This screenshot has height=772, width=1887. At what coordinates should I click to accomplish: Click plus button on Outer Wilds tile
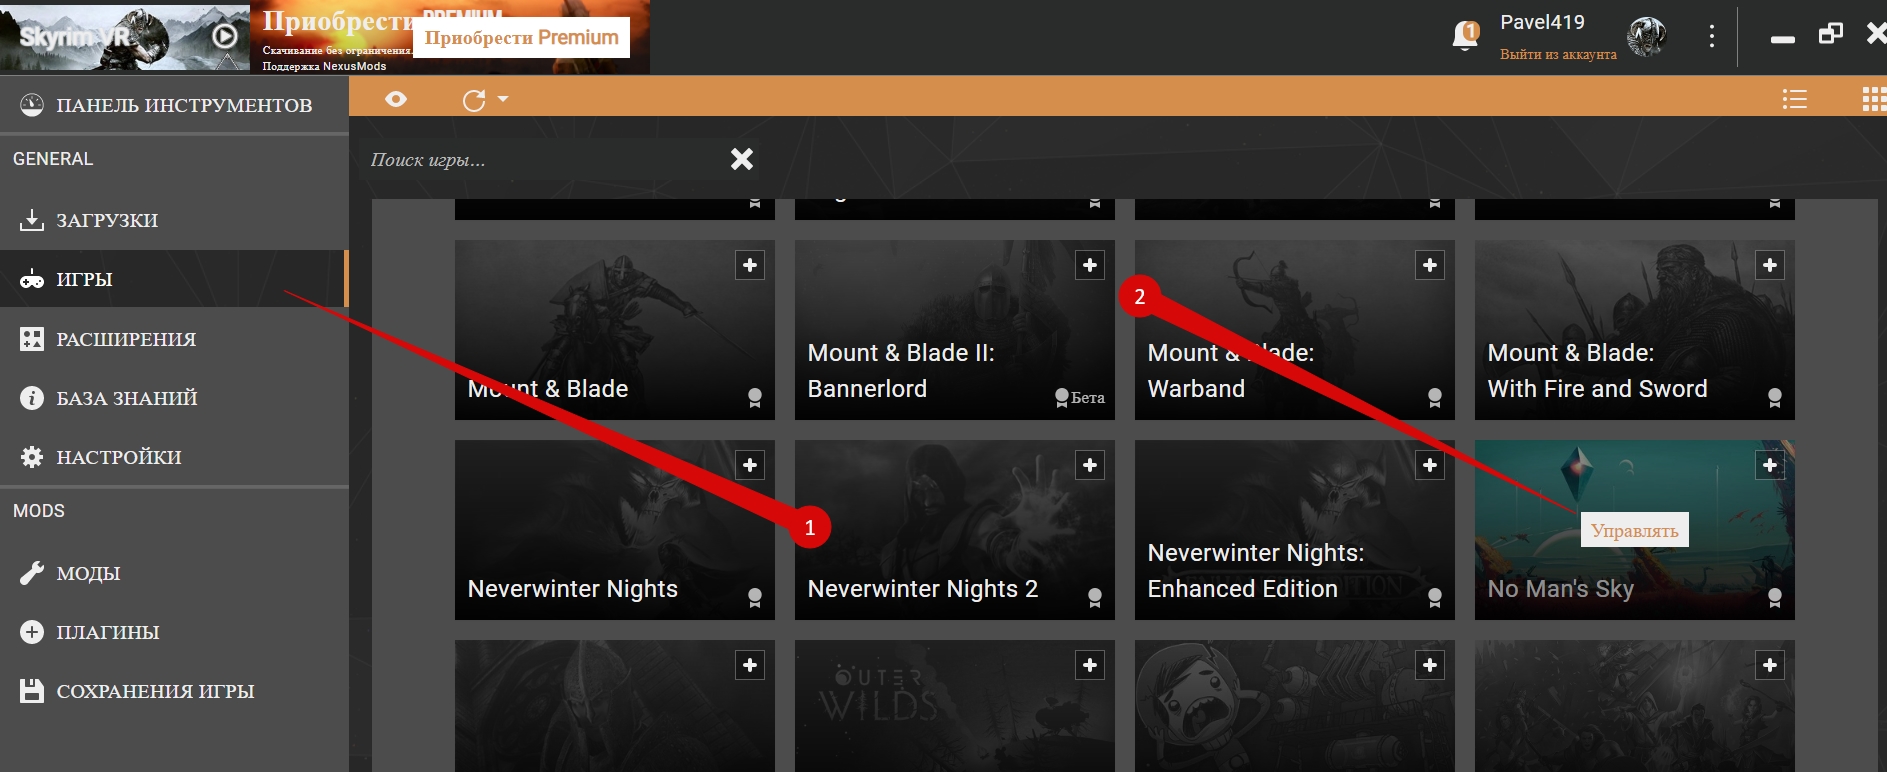coord(1090,665)
